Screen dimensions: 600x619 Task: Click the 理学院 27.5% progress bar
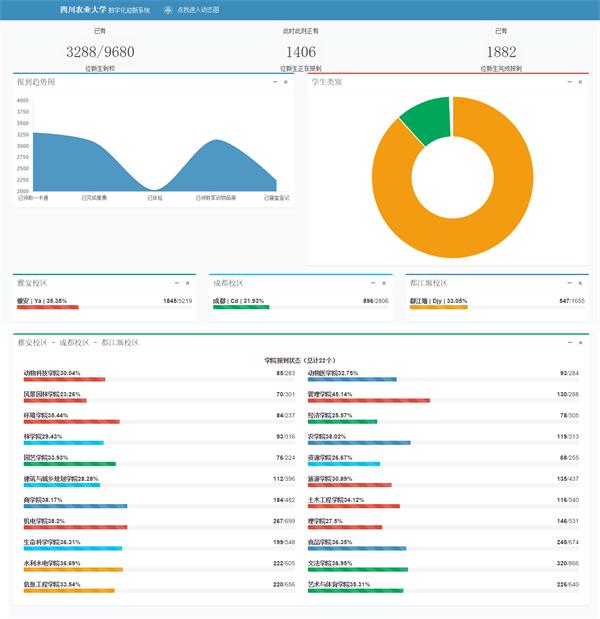[345, 527]
